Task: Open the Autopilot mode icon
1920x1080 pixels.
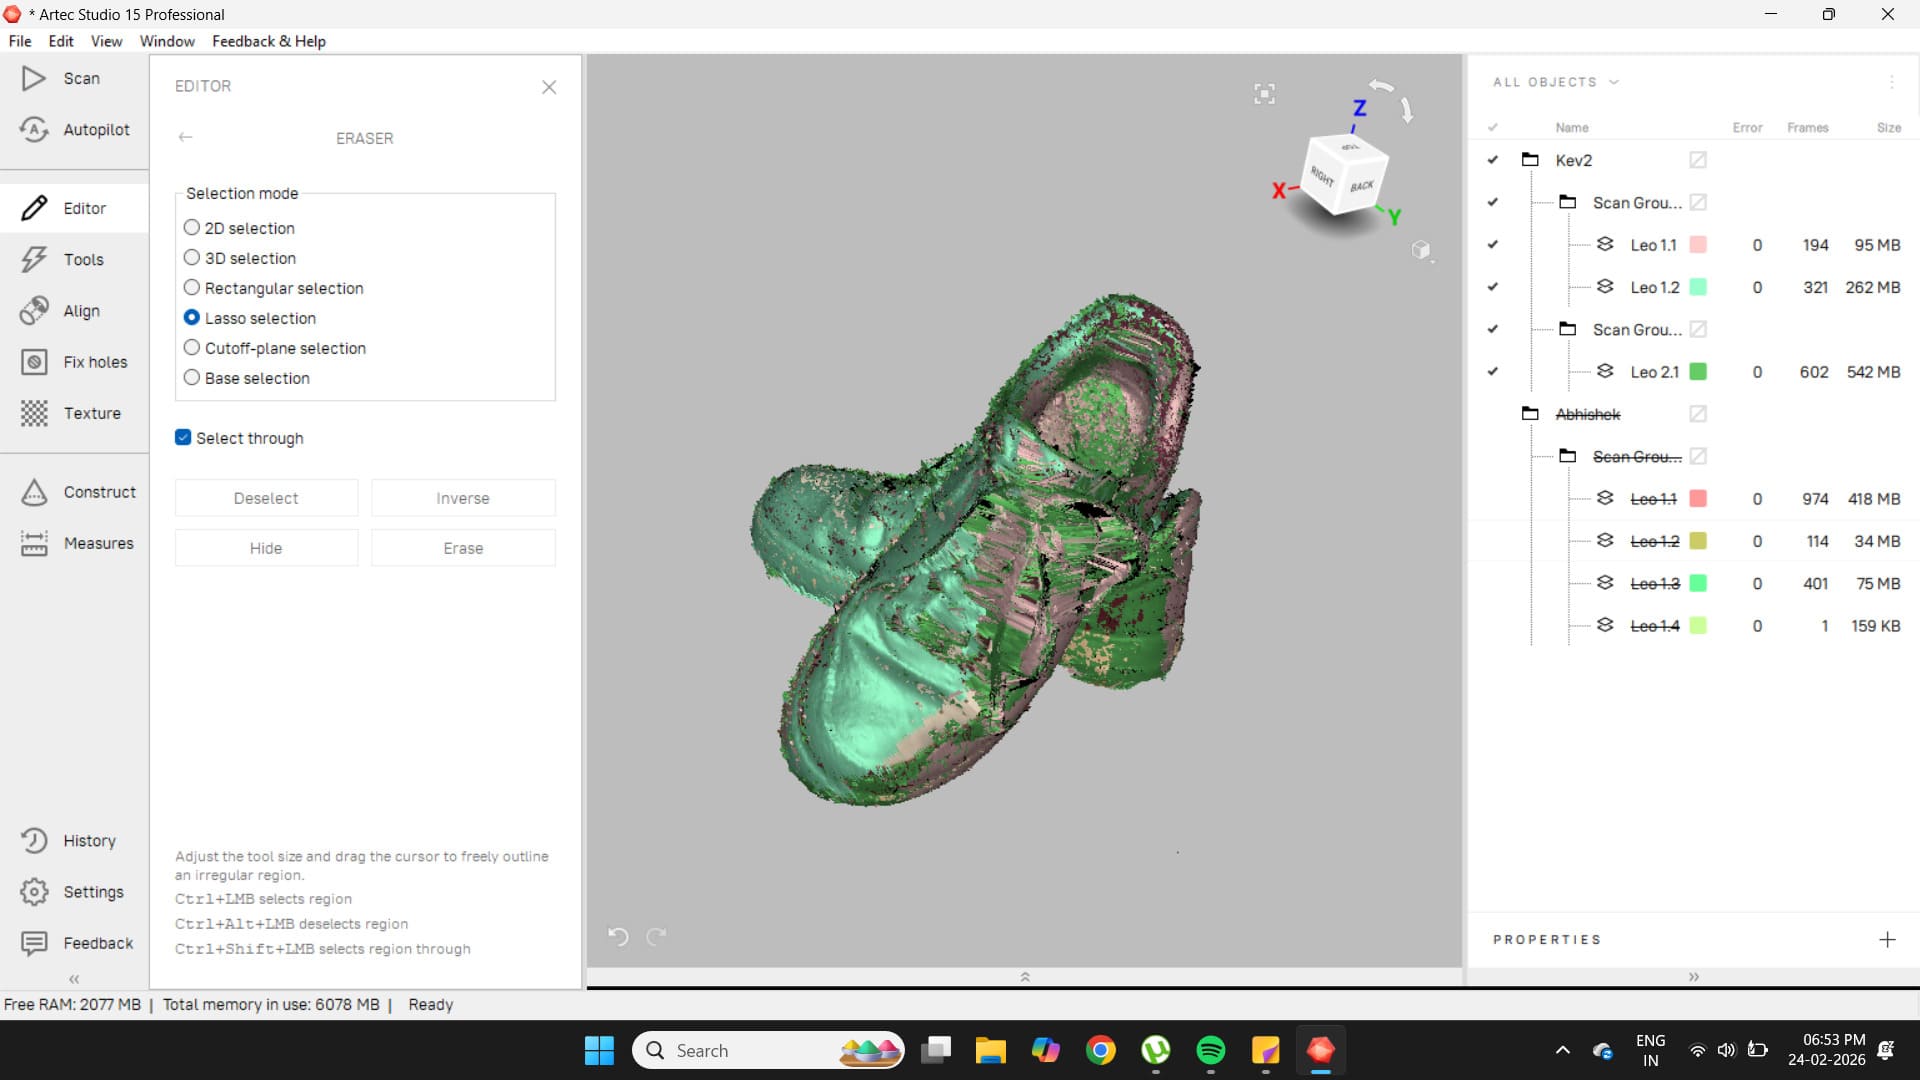Action: pyautogui.click(x=34, y=129)
